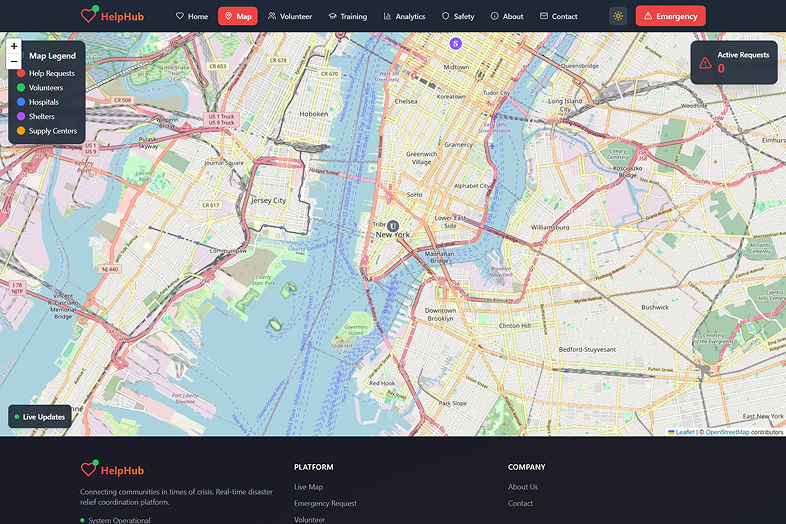
Task: Select the gray U marker at New York
Action: (393, 226)
